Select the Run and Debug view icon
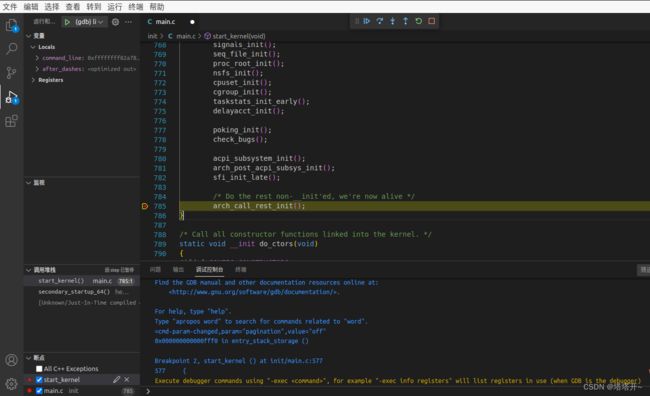 click(x=12, y=97)
